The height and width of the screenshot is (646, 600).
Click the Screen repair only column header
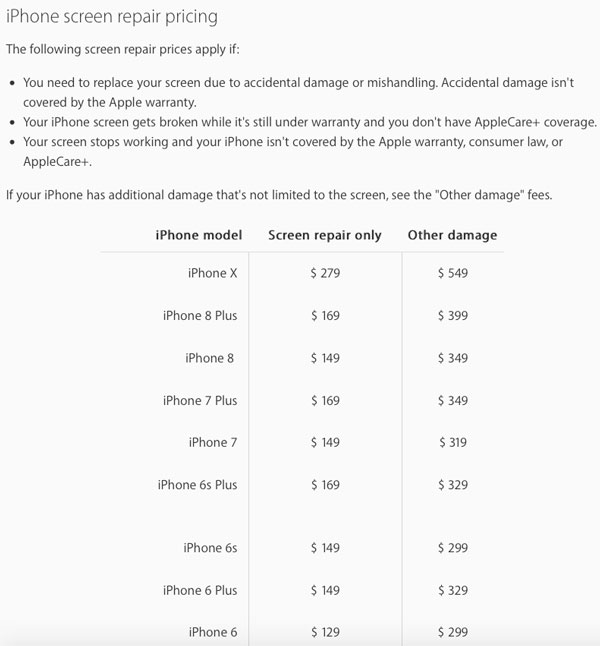pyautogui.click(x=325, y=236)
